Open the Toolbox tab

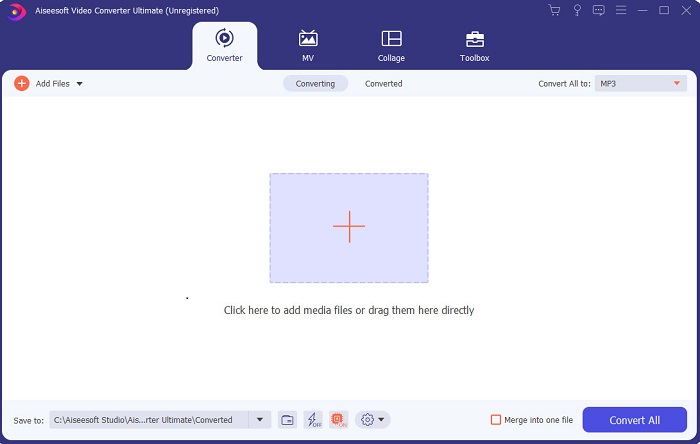tap(475, 46)
